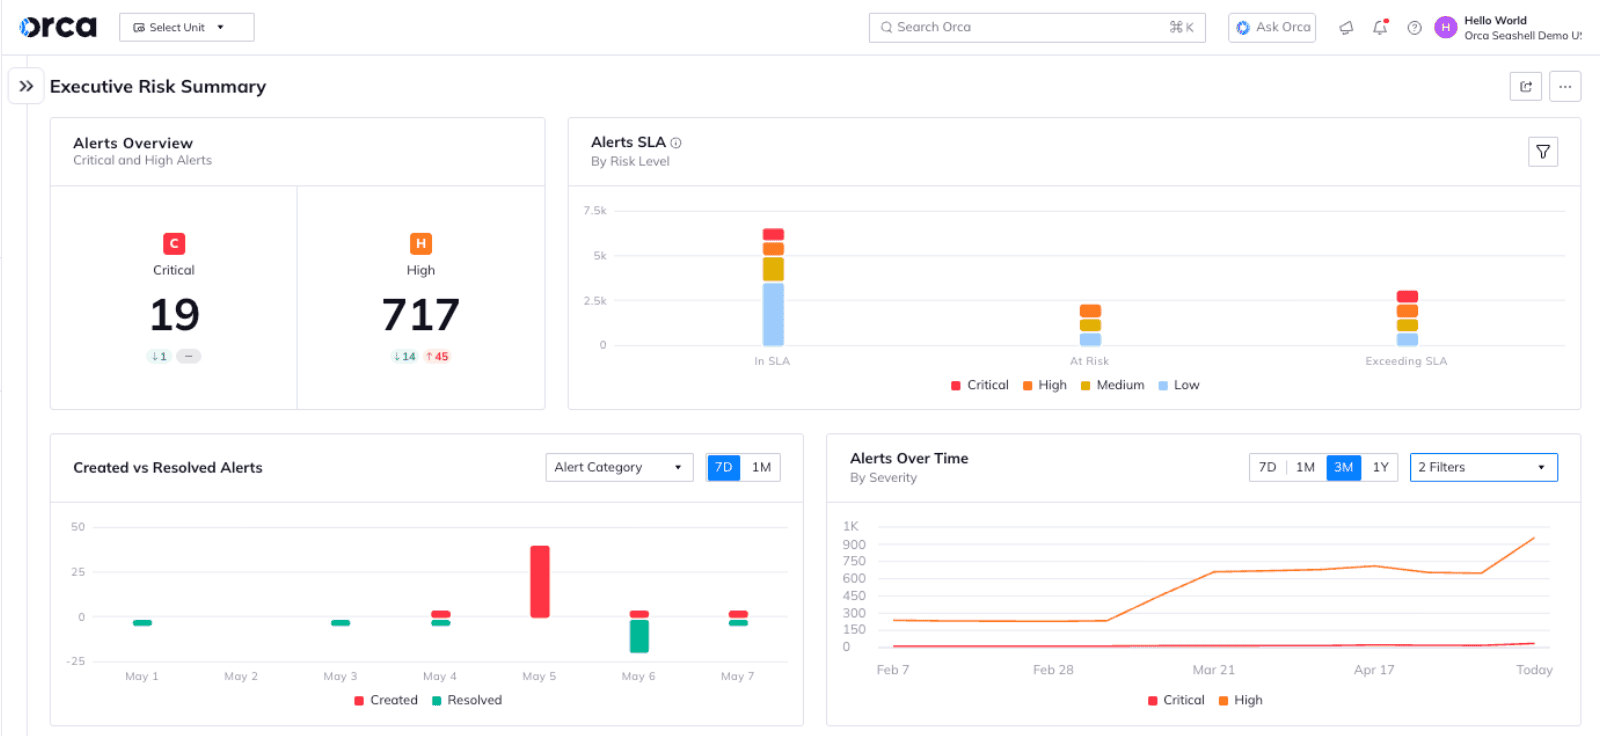Open the Alert Category dropdown
Image resolution: width=1600 pixels, height=736 pixels.
[619, 467]
